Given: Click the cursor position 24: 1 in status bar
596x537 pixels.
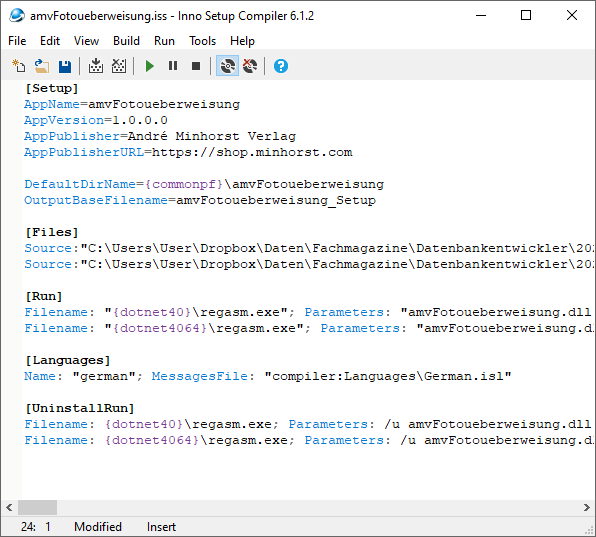Looking at the screenshot, I should pos(35,527).
